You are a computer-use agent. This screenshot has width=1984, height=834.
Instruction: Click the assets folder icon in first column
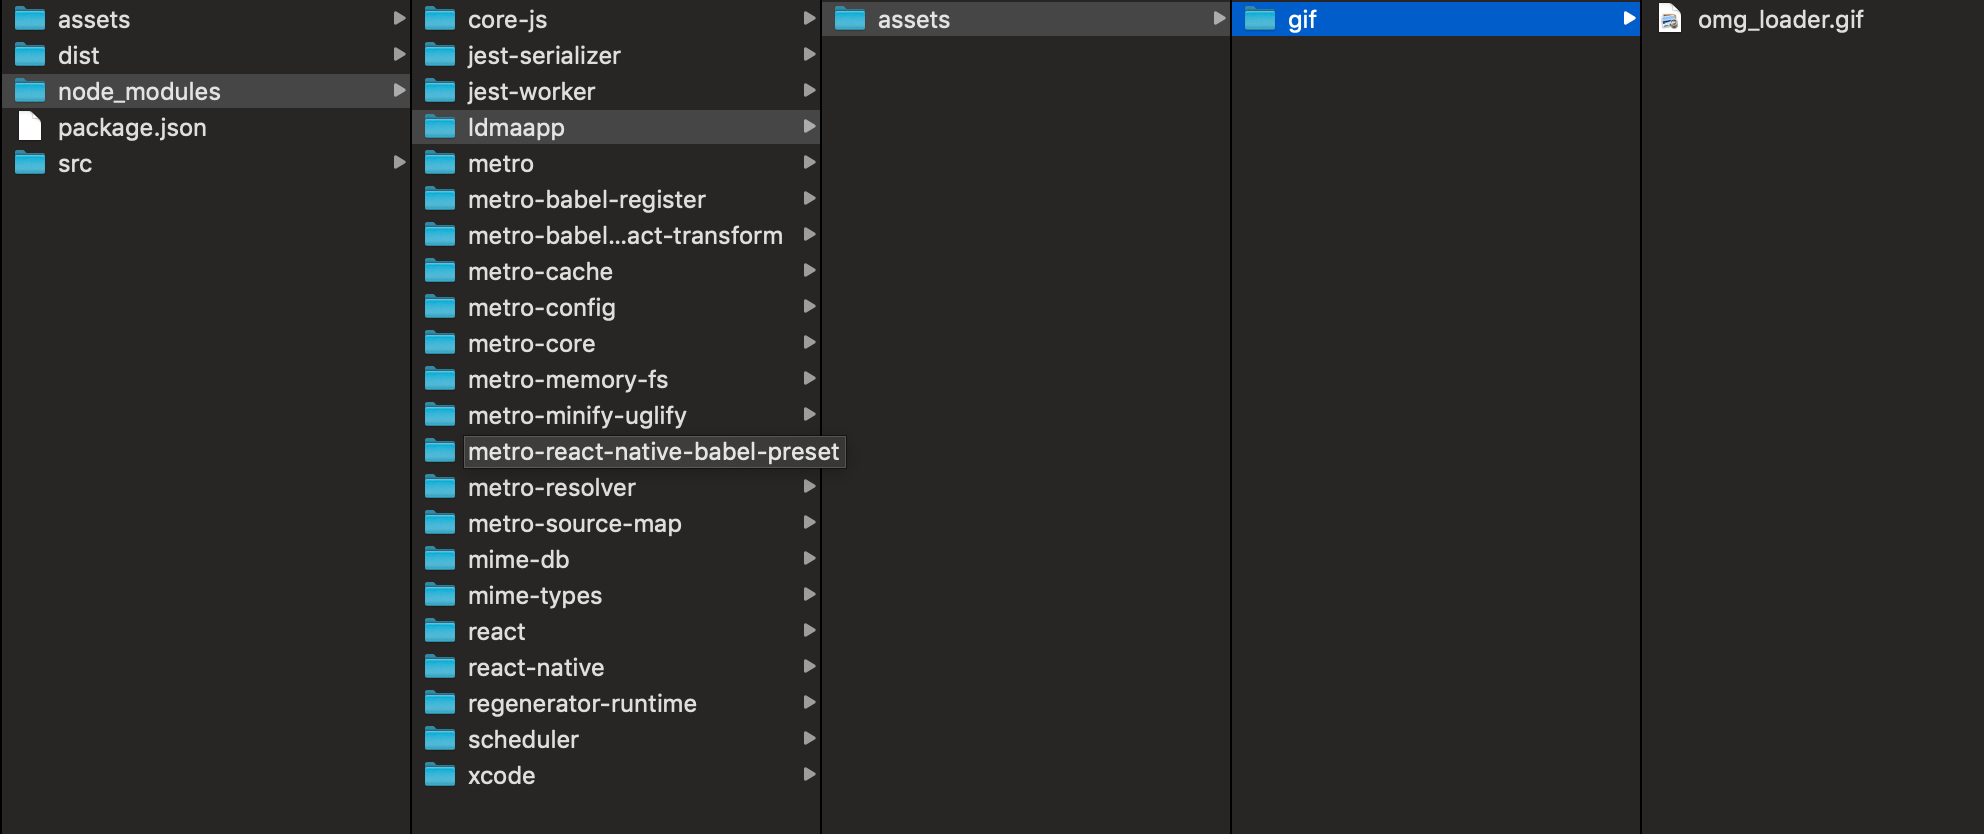click(x=30, y=19)
